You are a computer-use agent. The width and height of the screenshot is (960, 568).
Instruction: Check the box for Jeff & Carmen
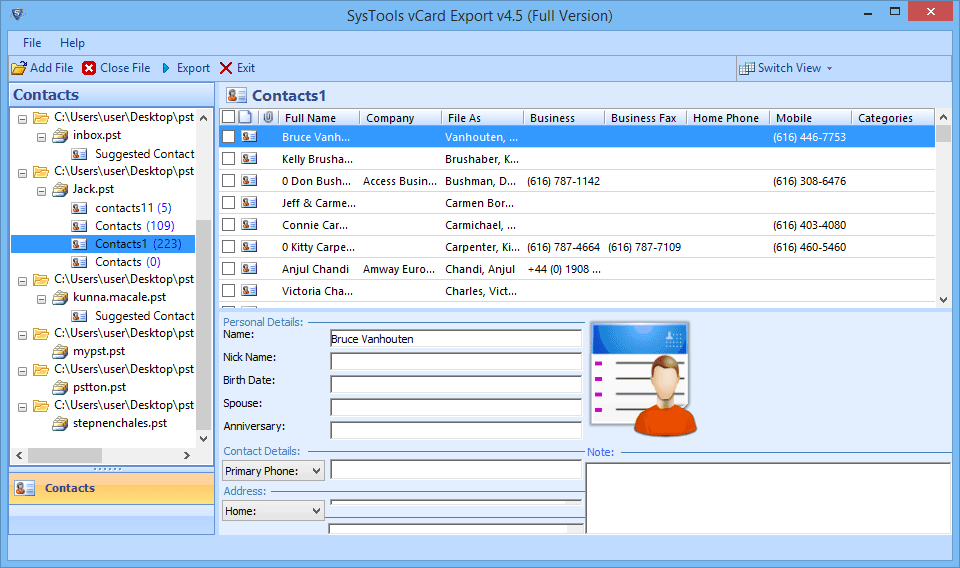(228, 203)
